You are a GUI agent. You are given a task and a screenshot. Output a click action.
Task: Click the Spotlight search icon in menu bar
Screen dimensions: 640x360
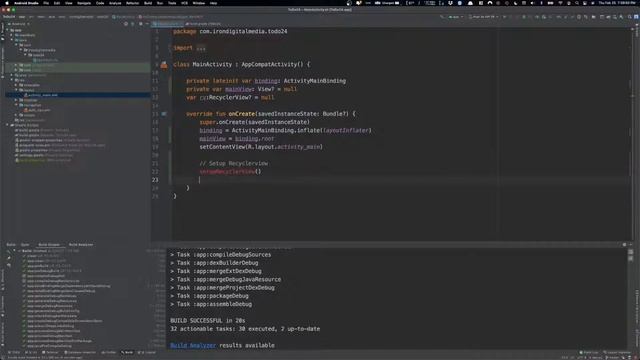click(x=577, y=3)
